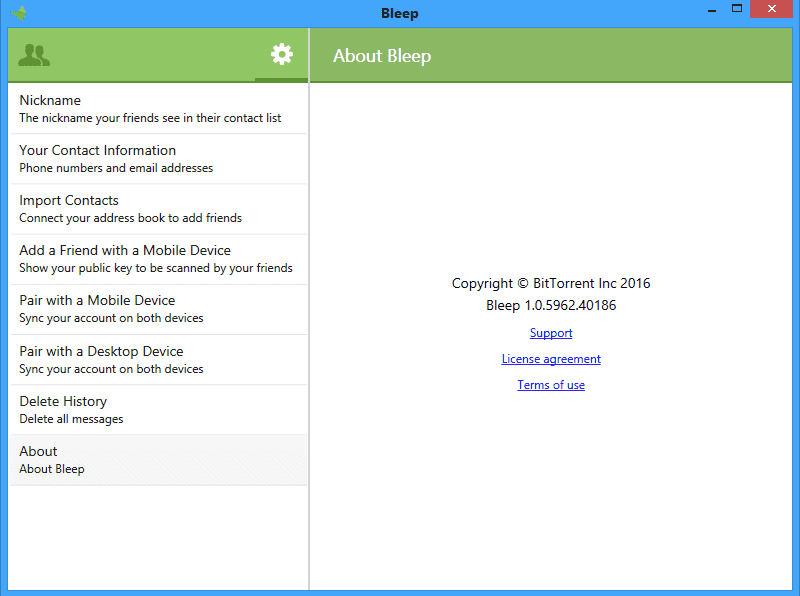Open the Delete History option
The height and width of the screenshot is (596, 800).
pyautogui.click(x=159, y=410)
